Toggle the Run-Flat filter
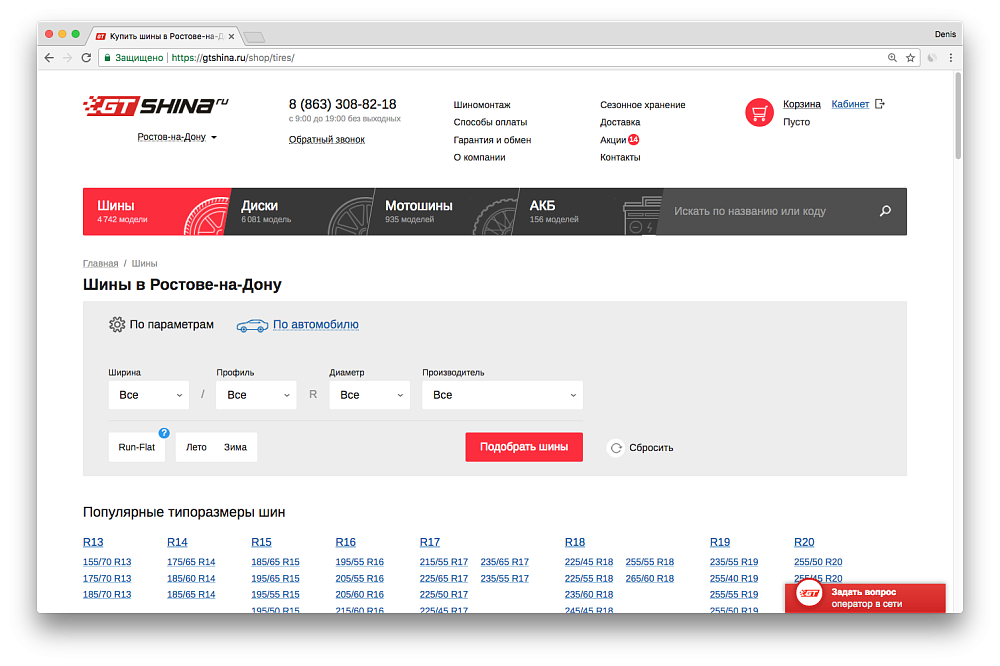Image resolution: width=1000 pixels, height=666 pixels. pyautogui.click(x=136, y=447)
